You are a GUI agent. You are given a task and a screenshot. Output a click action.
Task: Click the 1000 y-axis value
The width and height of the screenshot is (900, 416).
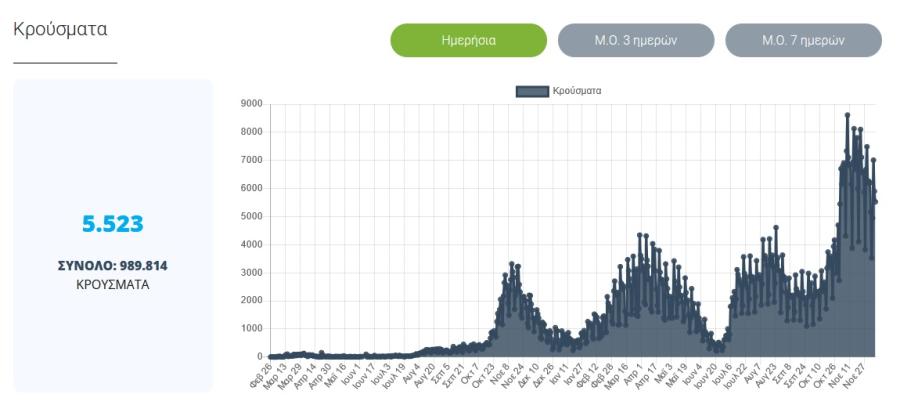coord(253,329)
